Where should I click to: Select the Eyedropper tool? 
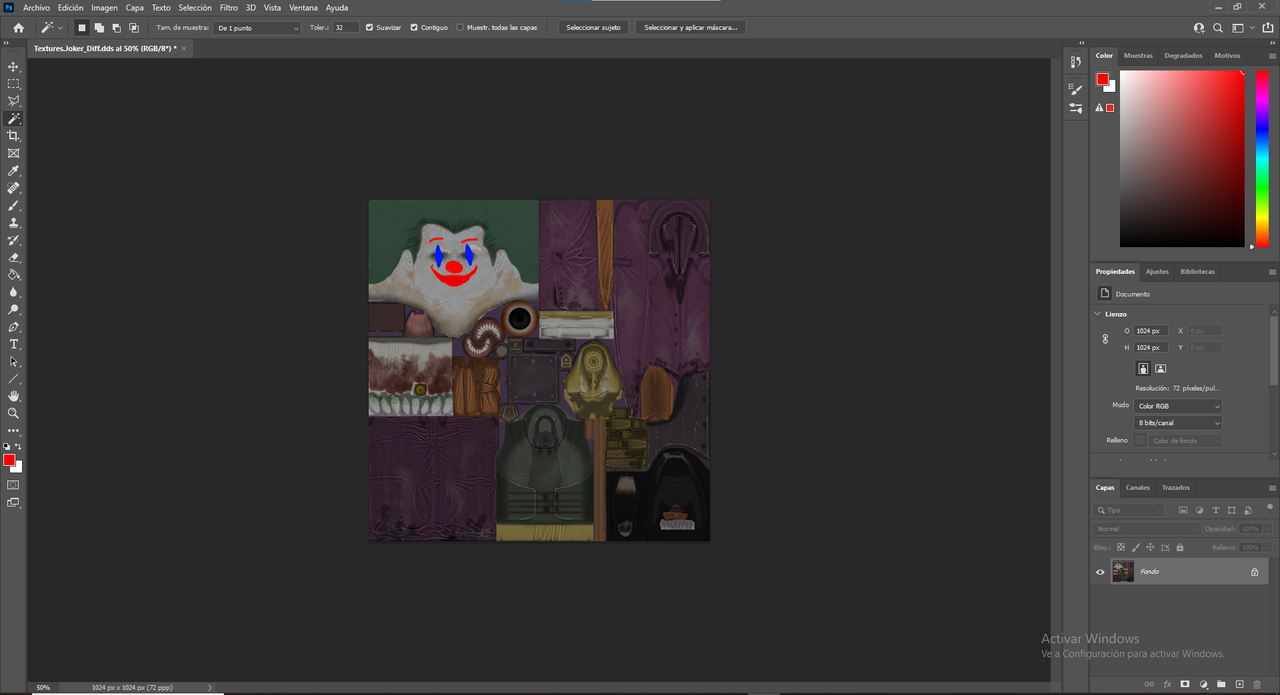pos(13,171)
